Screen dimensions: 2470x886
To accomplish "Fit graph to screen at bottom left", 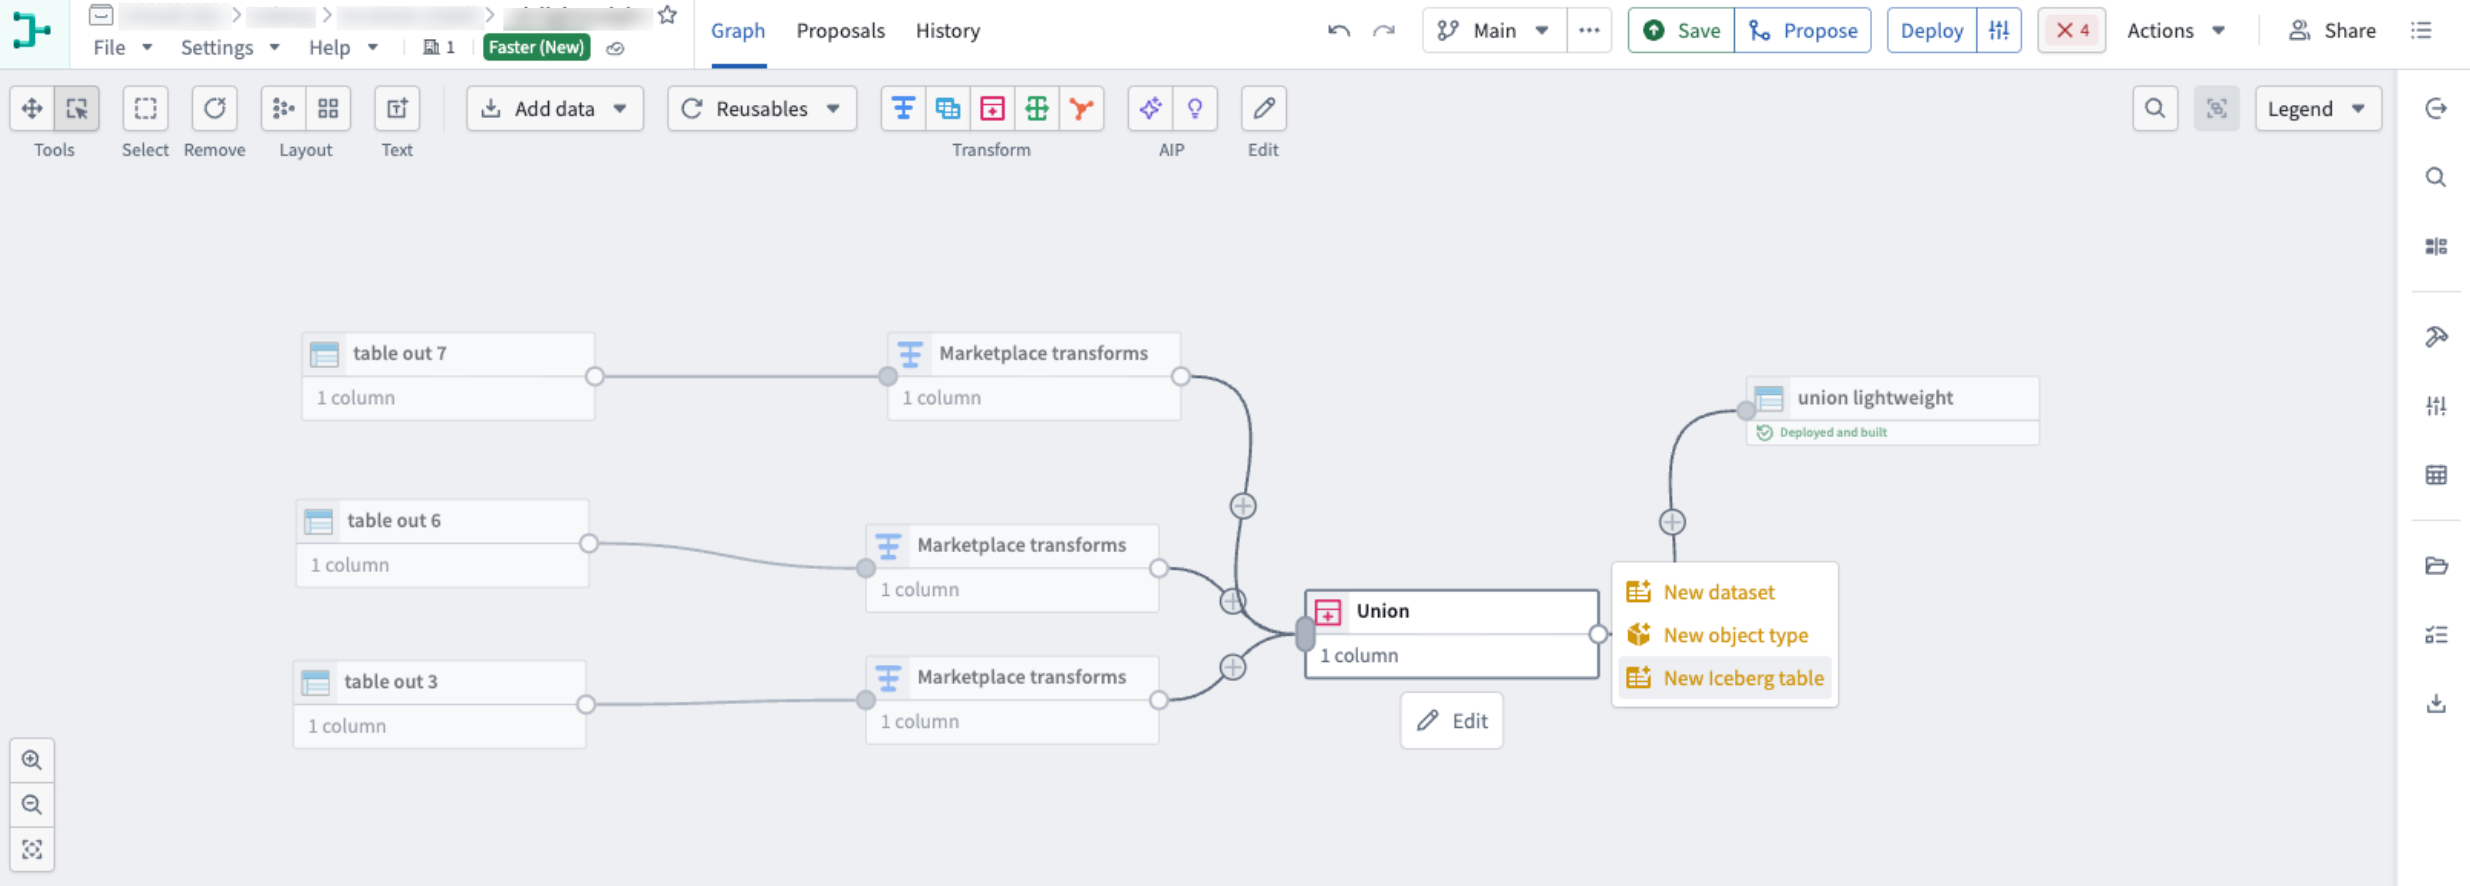I will [32, 849].
